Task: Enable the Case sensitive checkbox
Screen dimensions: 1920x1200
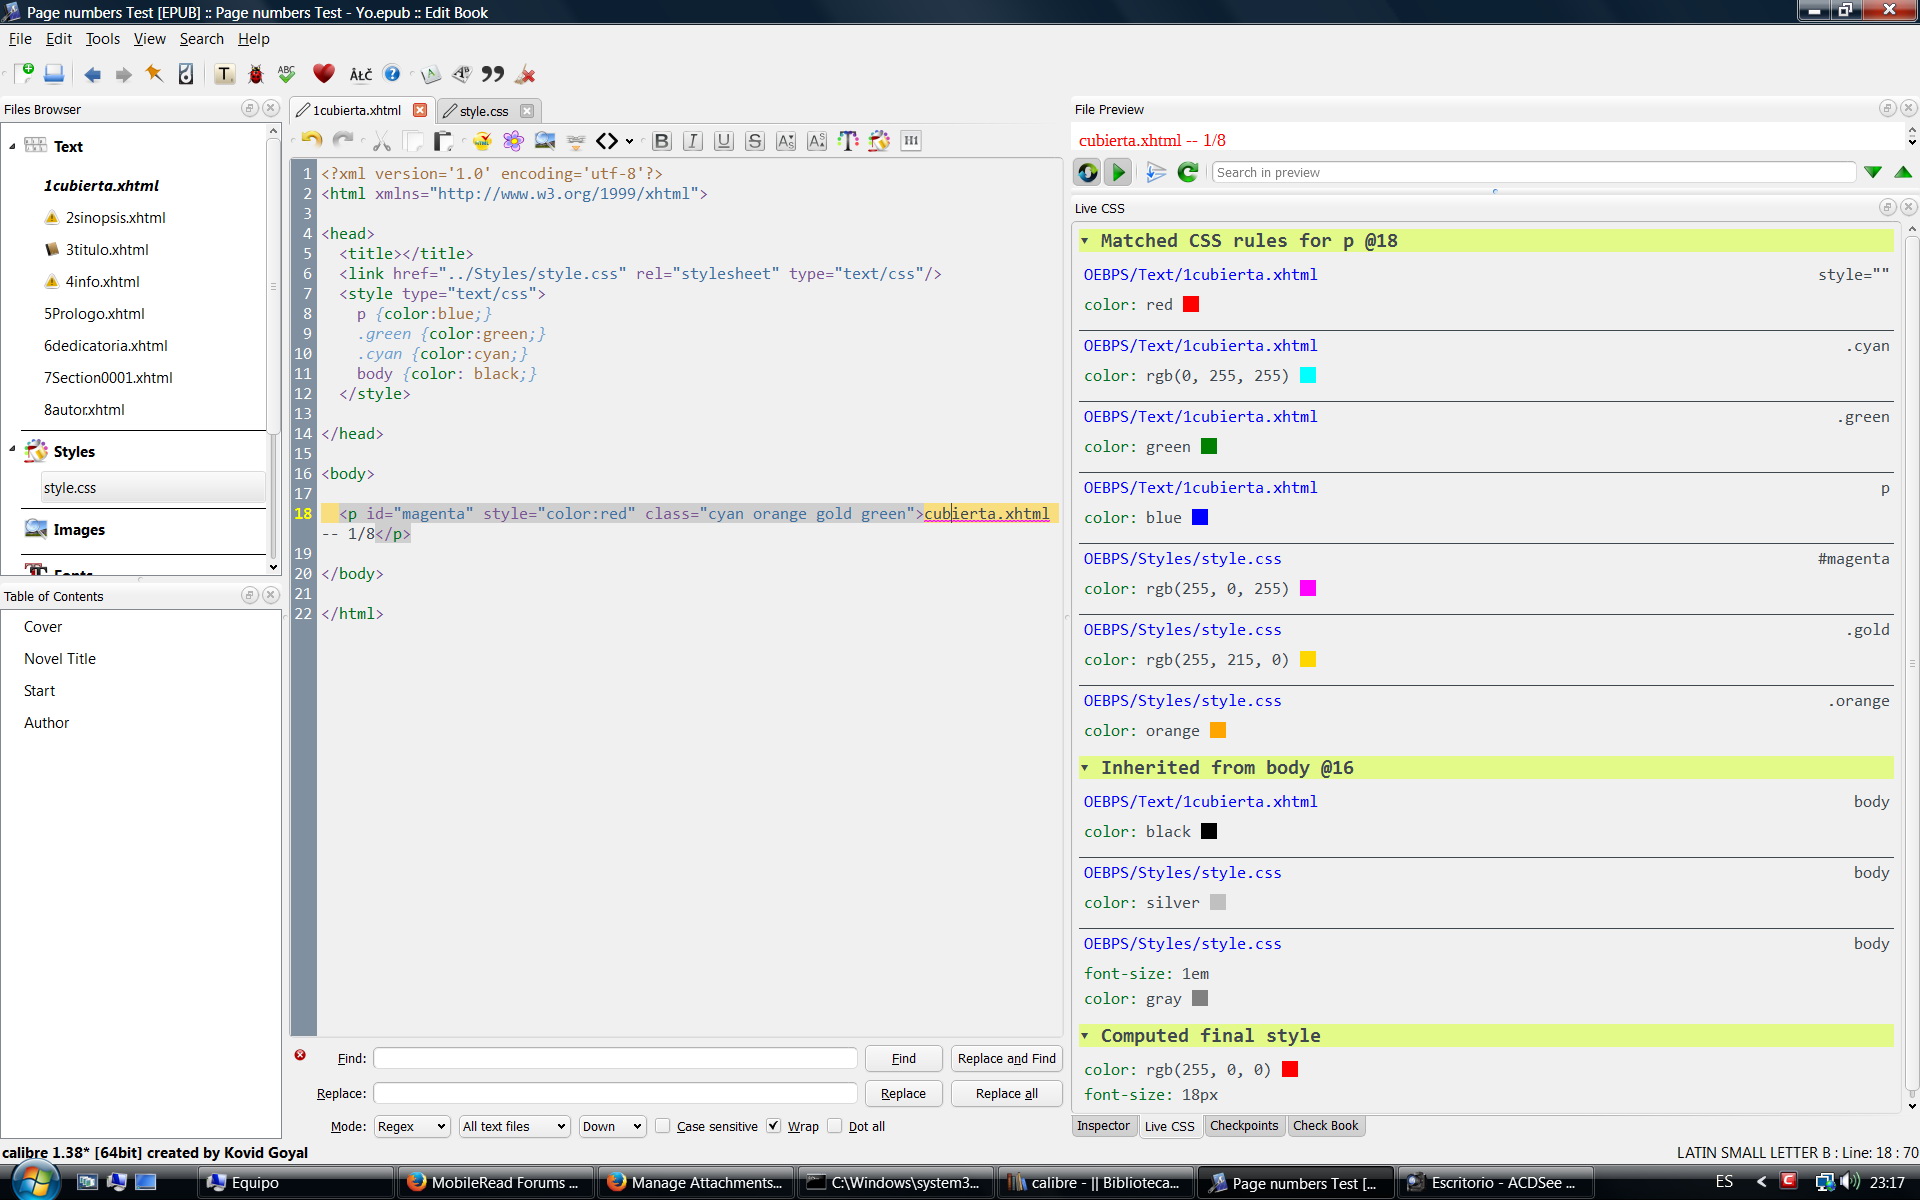Action: [662, 1126]
